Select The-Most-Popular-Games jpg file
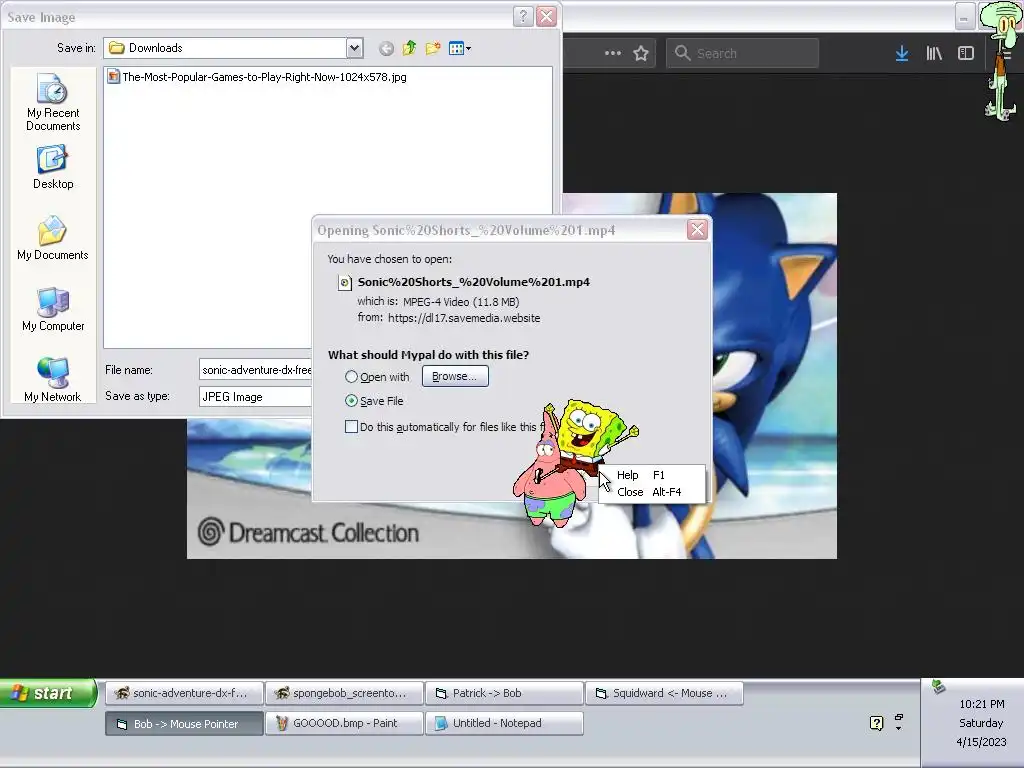Screen dimensions: 1024x768 pyautogui.click(x=257, y=77)
